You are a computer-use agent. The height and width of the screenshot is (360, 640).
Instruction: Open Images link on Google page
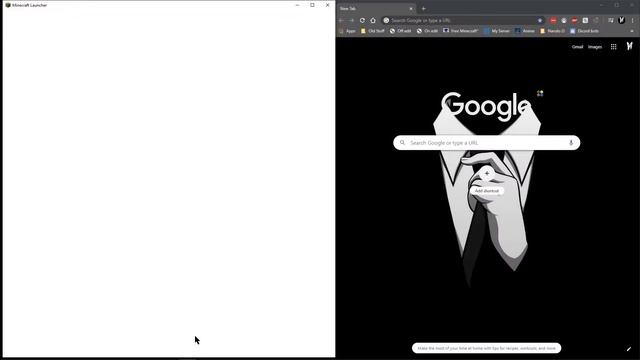coord(595,47)
